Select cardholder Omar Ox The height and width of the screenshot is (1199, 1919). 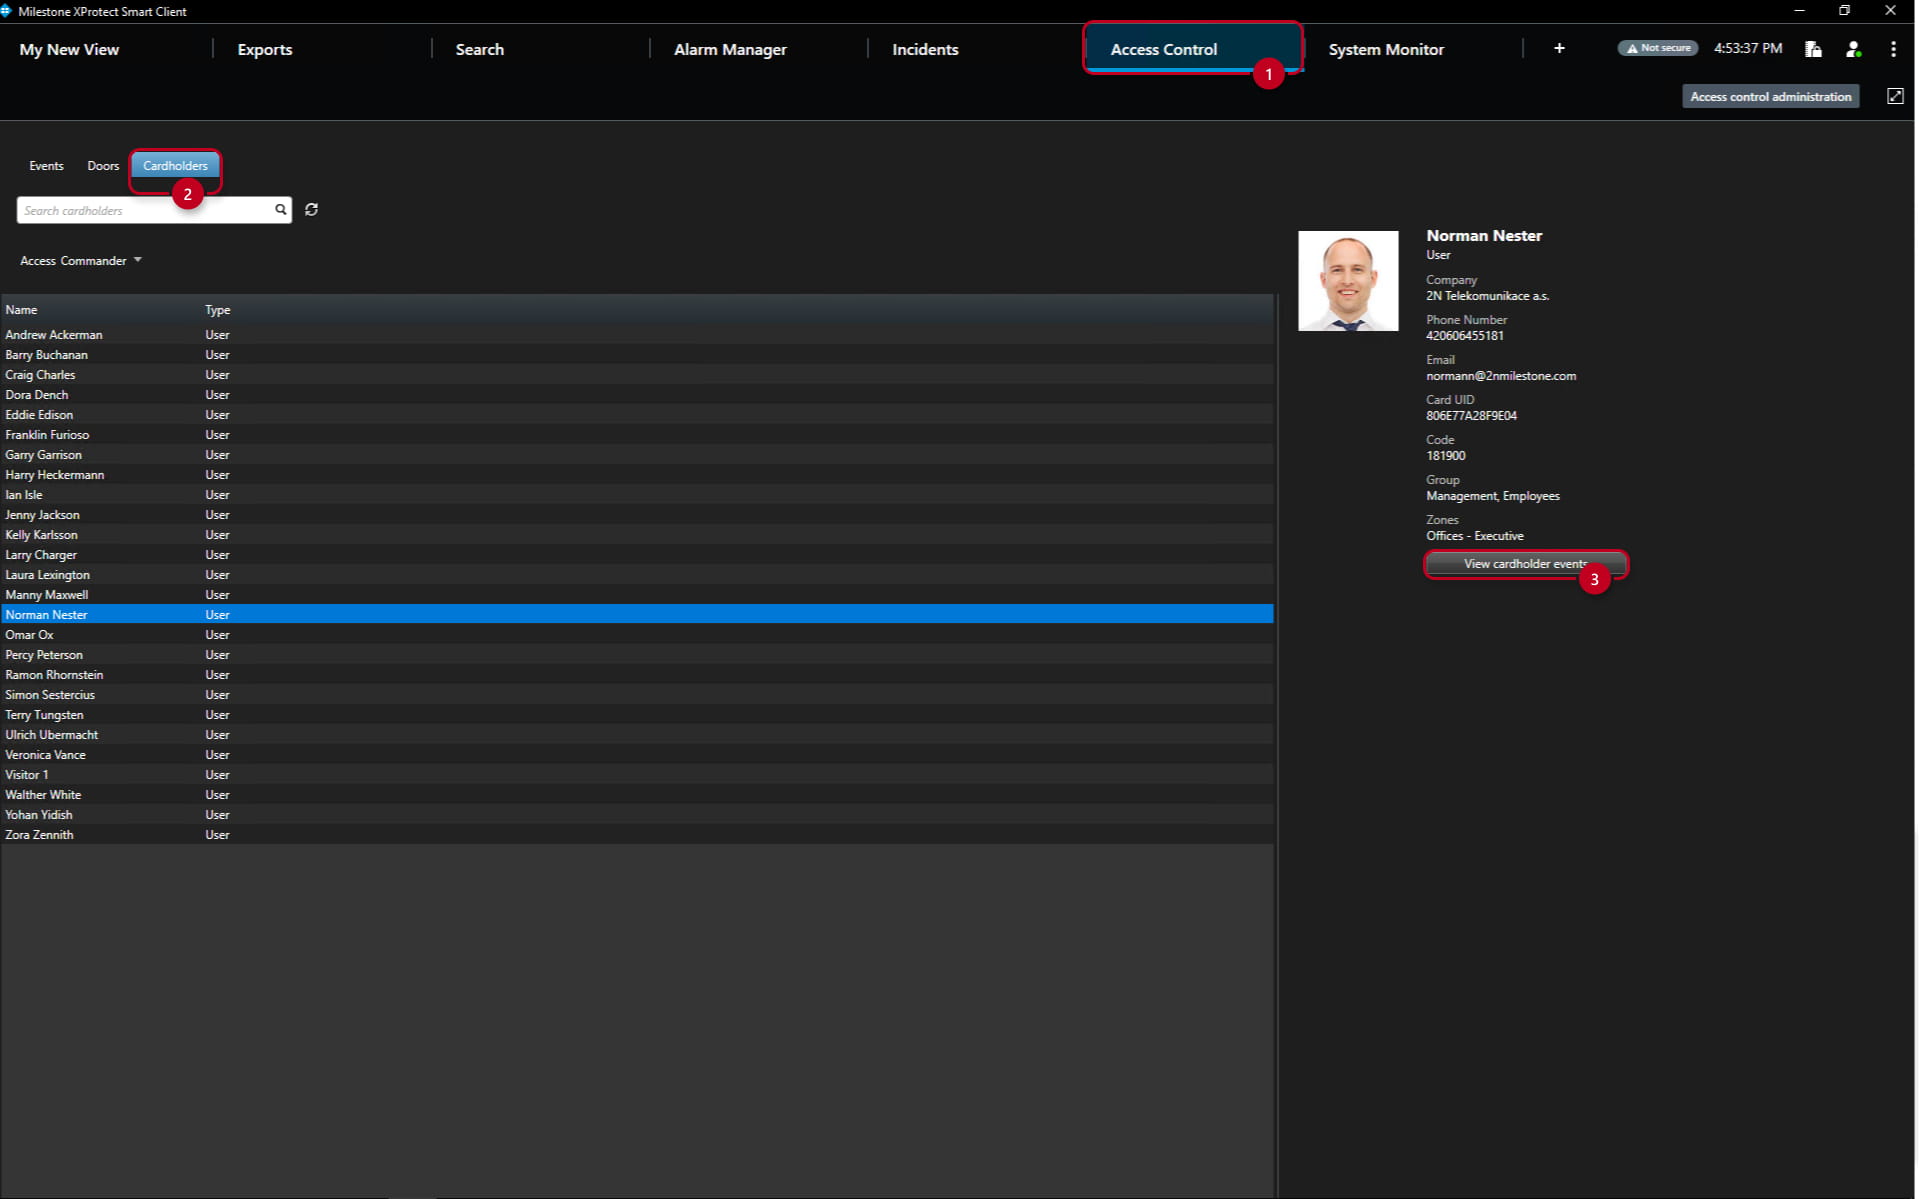pos(637,635)
